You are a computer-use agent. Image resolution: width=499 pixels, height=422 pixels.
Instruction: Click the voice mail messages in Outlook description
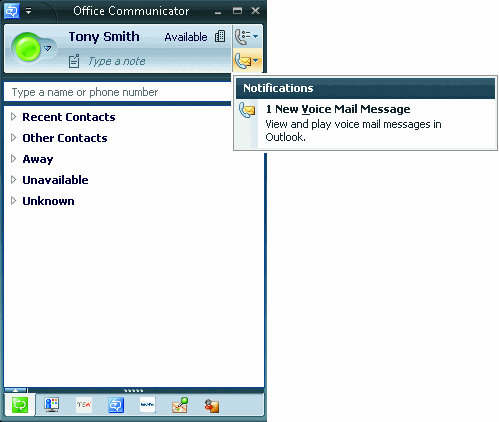pyautogui.click(x=353, y=130)
